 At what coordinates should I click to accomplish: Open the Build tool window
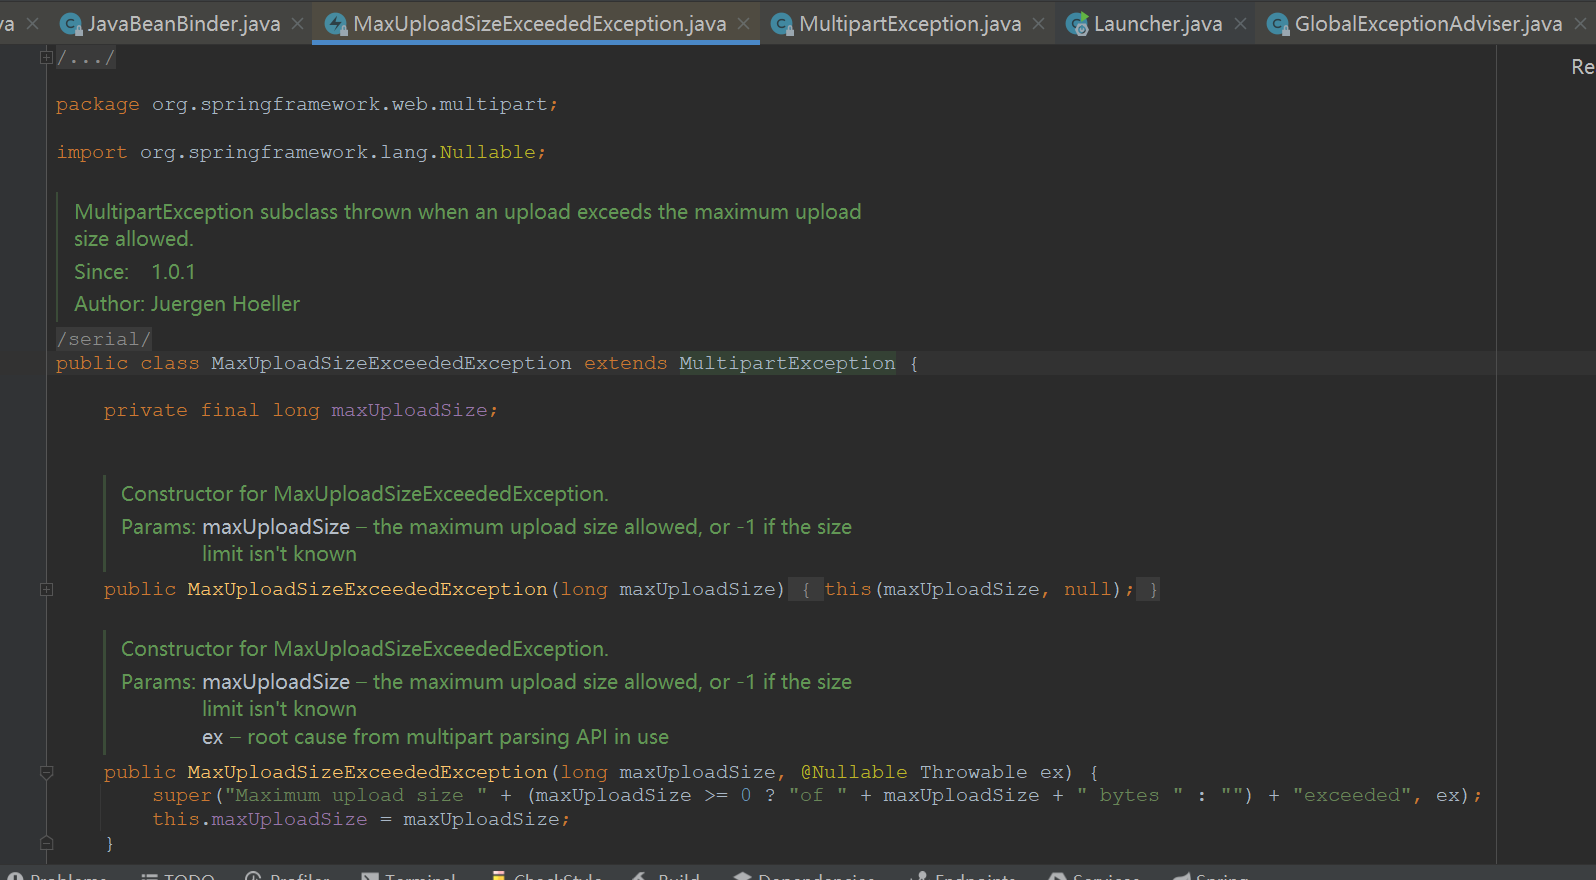pyautogui.click(x=666, y=877)
